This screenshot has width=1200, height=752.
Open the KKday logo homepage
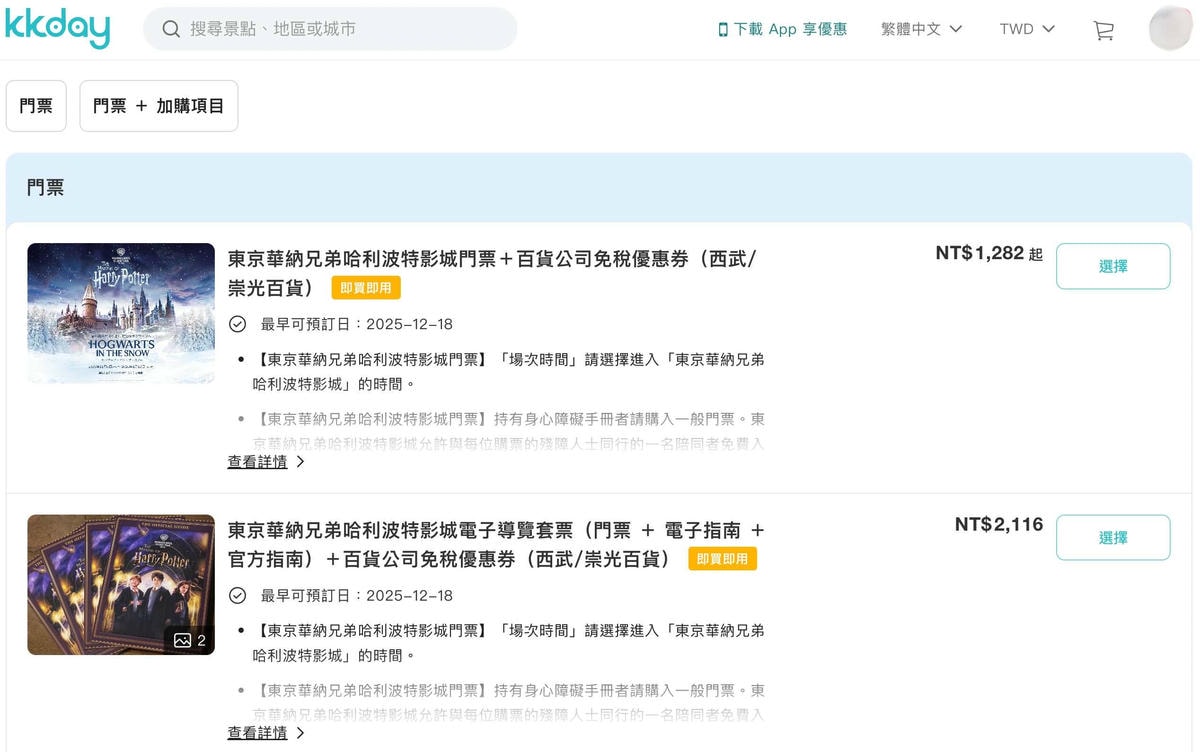pos(57,29)
